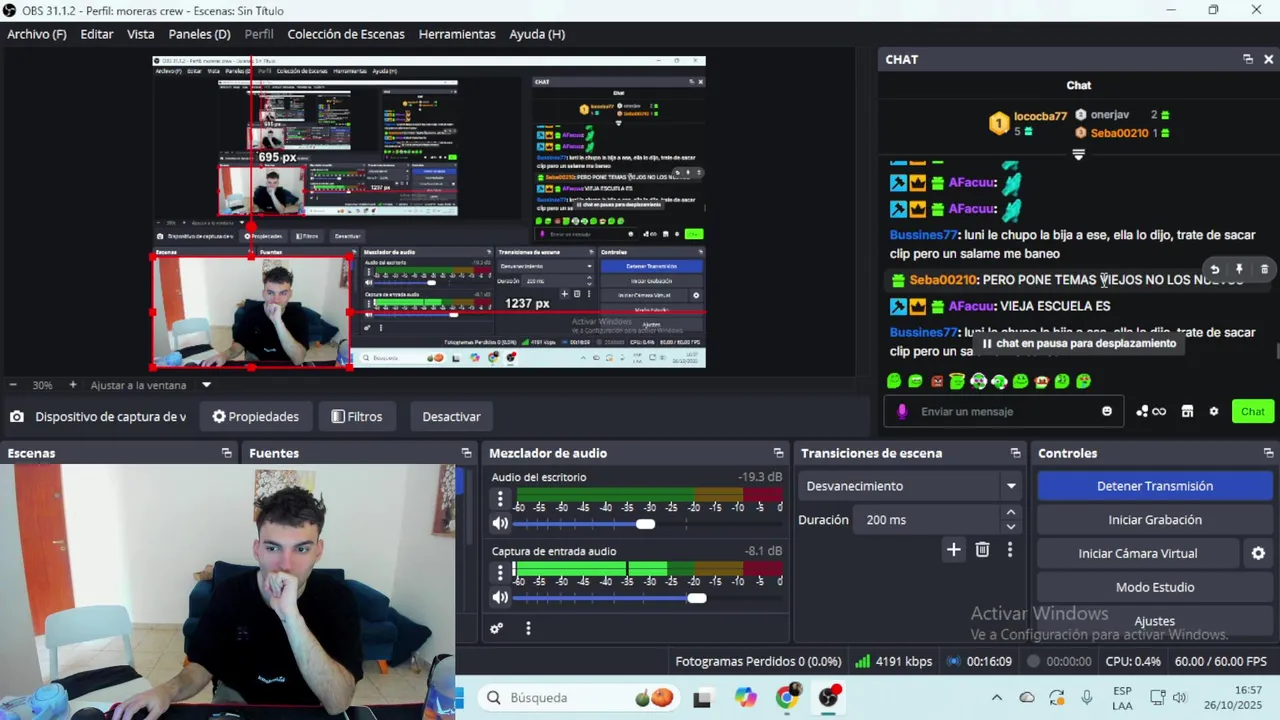Open options menu for Captura de entrada audio
Image resolution: width=1280 pixels, height=720 pixels.
coord(500,572)
